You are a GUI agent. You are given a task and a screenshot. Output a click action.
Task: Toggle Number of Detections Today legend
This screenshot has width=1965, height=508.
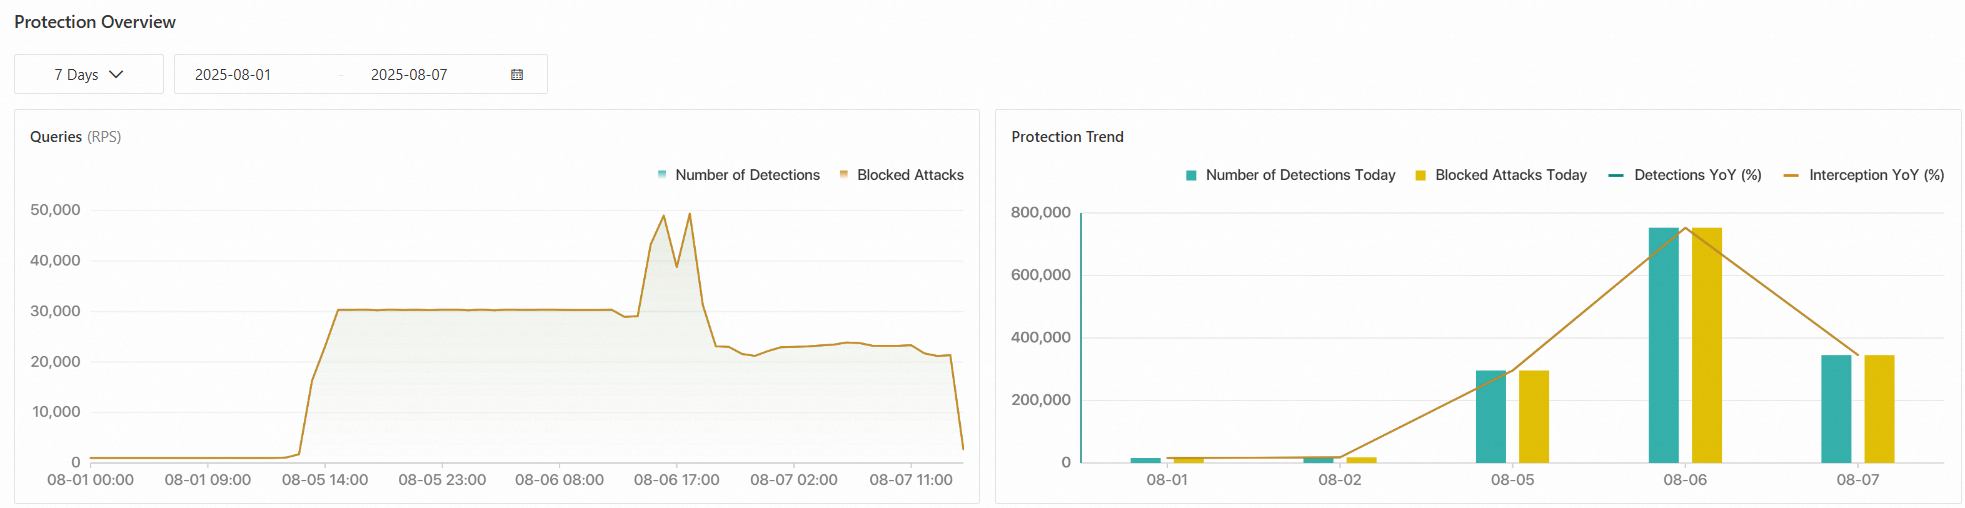point(1290,175)
